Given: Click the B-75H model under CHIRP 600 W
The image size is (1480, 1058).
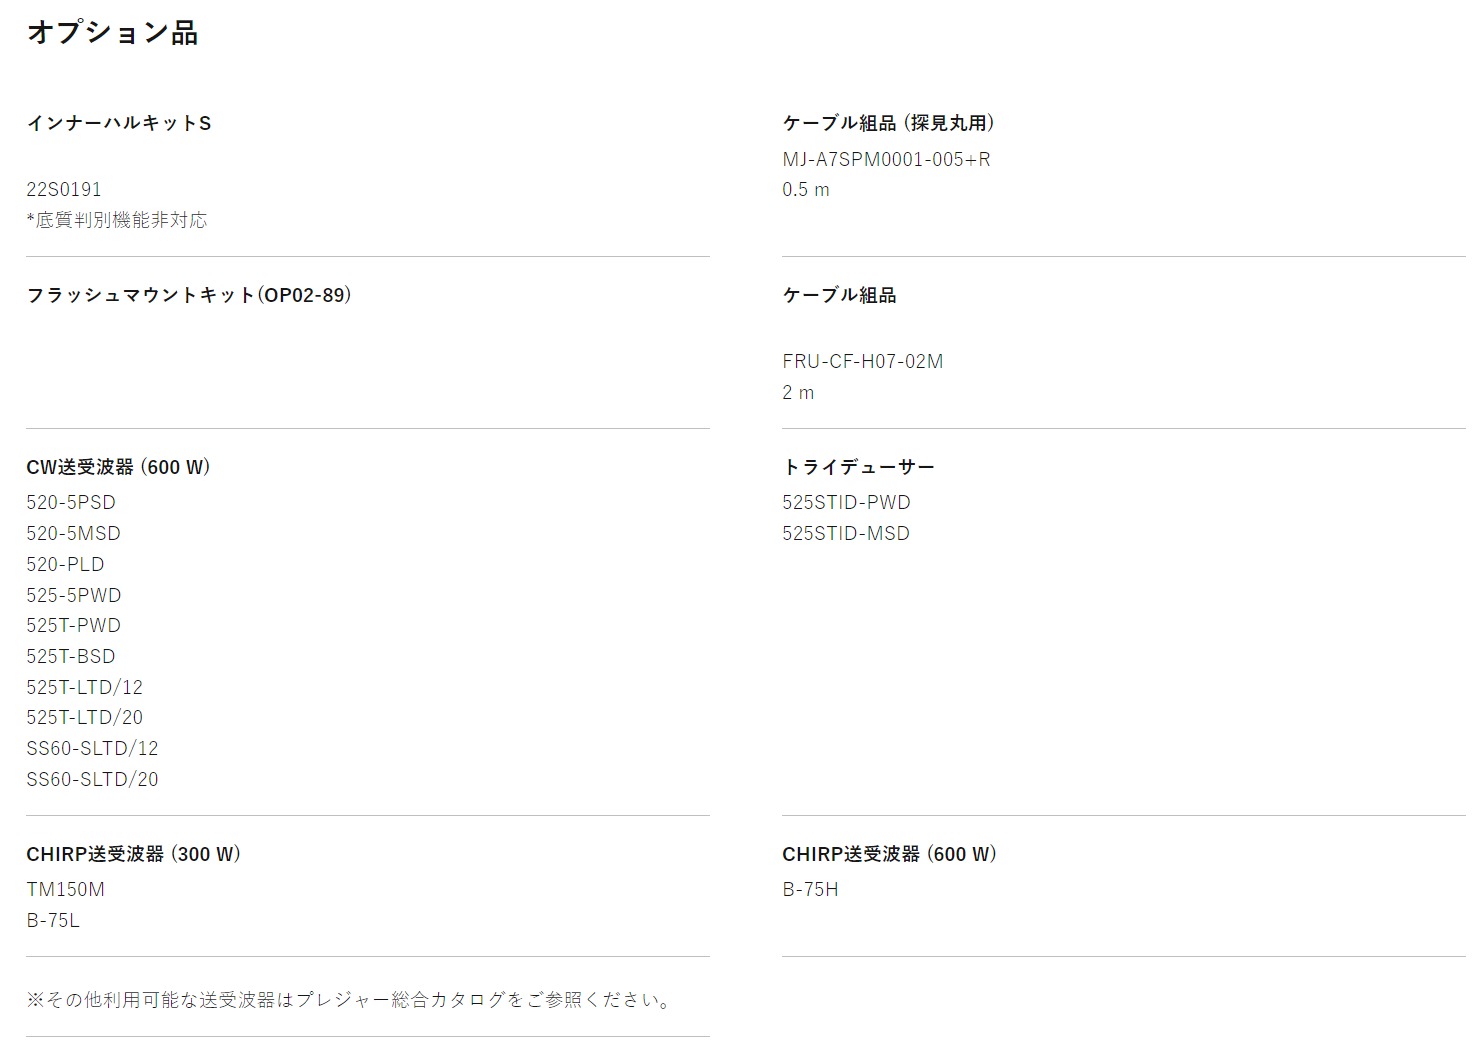Looking at the screenshot, I should pyautogui.click(x=810, y=889).
